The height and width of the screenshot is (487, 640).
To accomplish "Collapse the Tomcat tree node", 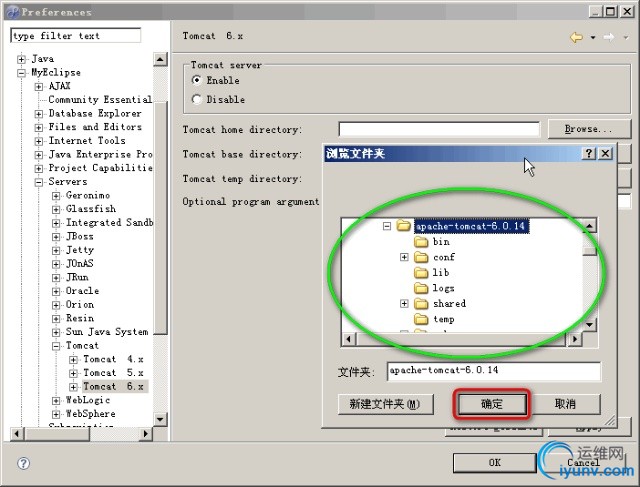I will [56, 346].
